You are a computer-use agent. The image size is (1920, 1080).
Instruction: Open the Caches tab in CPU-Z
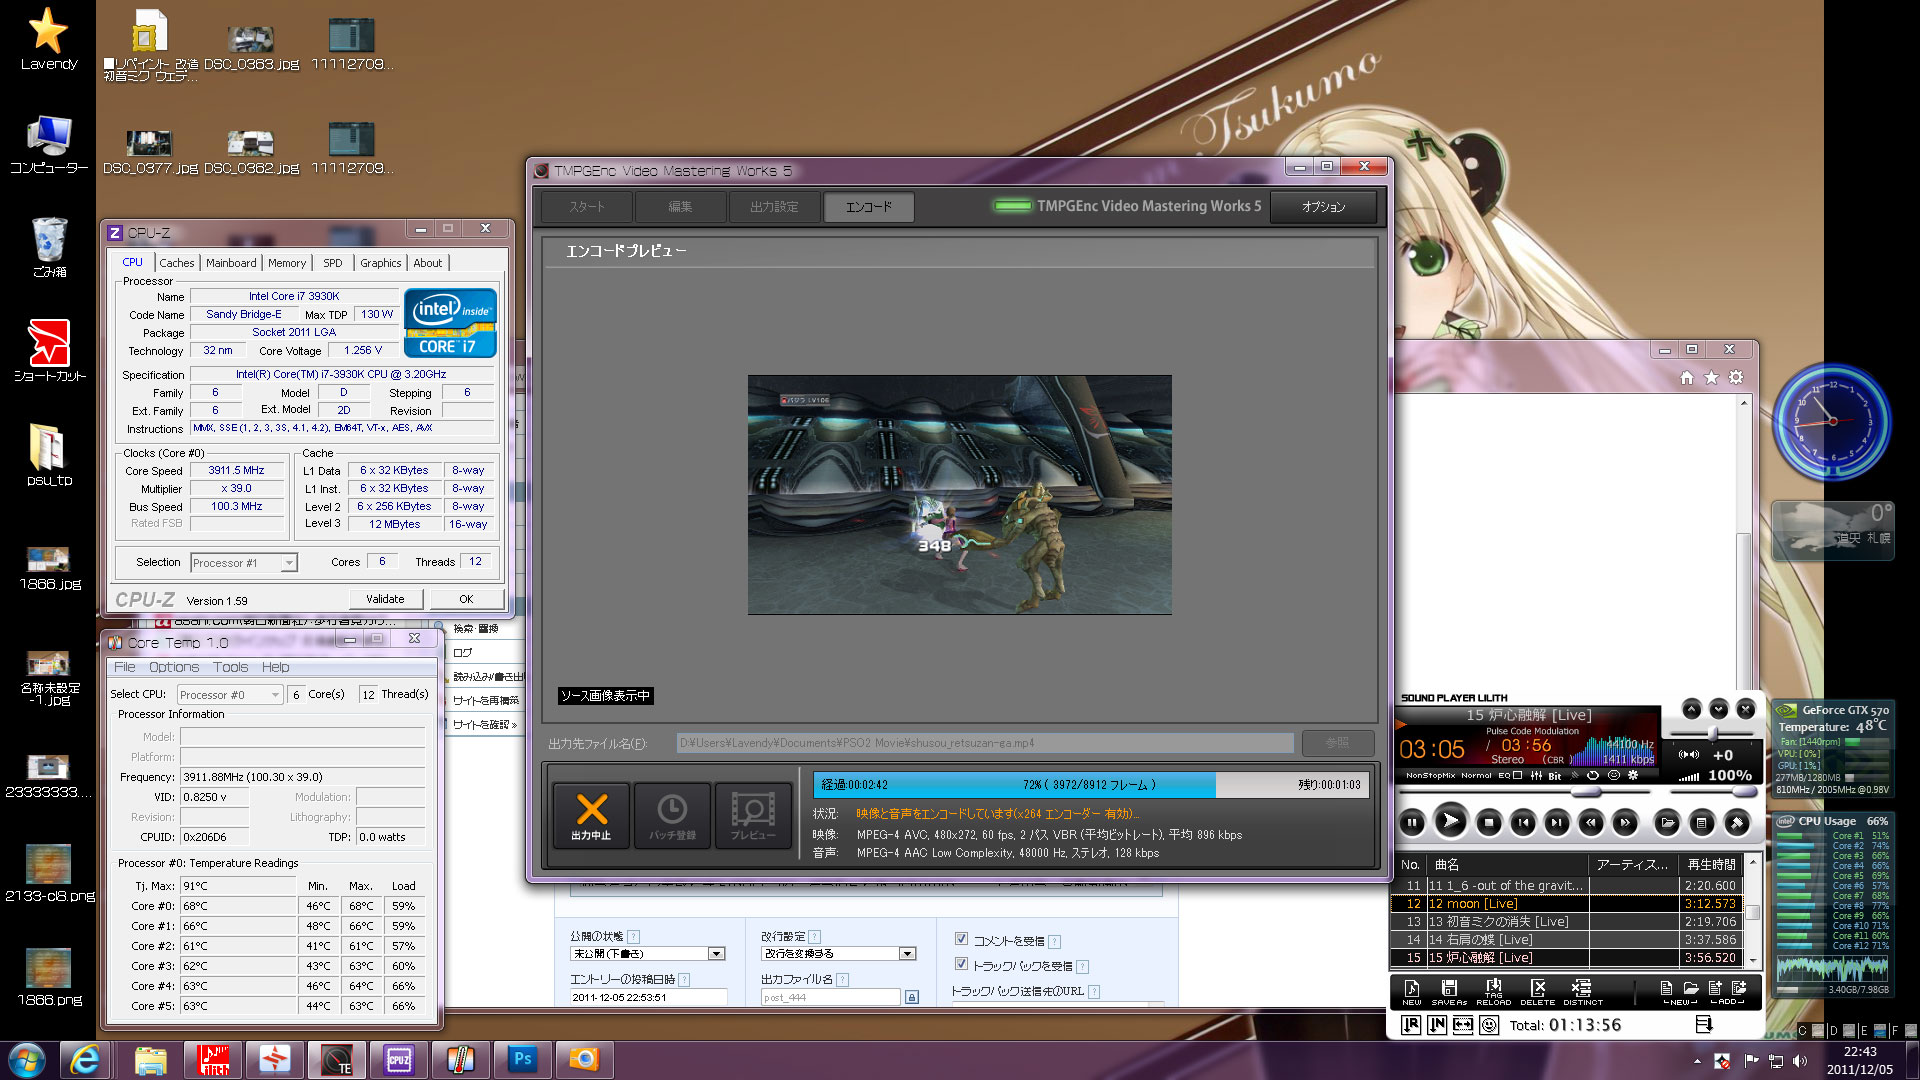coord(177,263)
